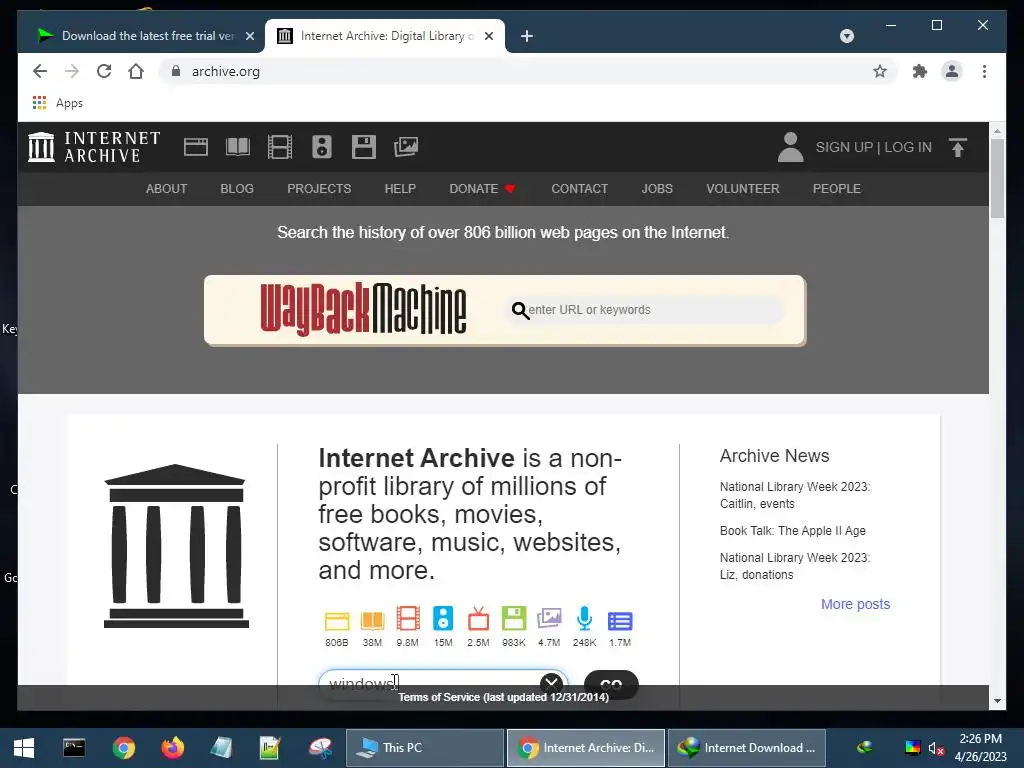Close the Internet Archive browser tab
1024x768 pixels.
click(x=488, y=36)
